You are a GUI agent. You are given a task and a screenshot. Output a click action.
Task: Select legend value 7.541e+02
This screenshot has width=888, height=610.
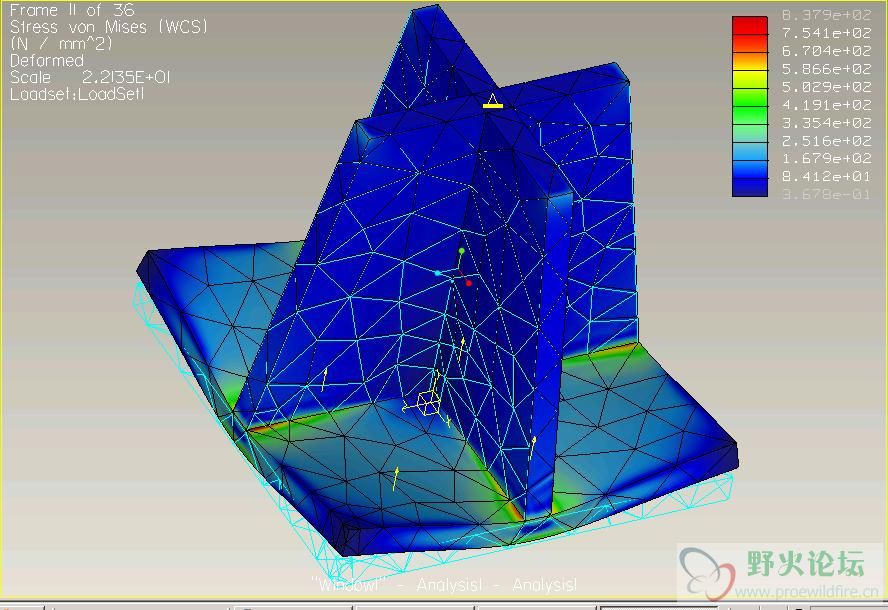826,33
